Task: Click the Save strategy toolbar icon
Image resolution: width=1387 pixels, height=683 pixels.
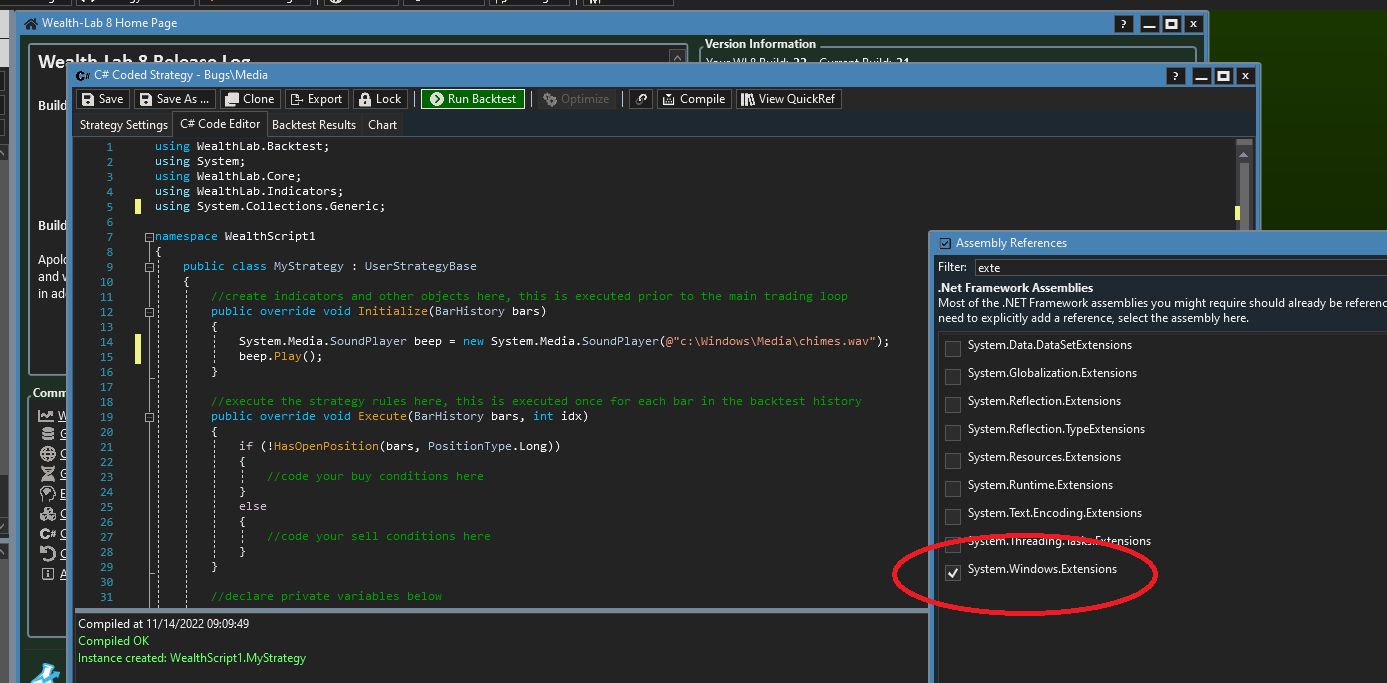Action: [x=88, y=99]
